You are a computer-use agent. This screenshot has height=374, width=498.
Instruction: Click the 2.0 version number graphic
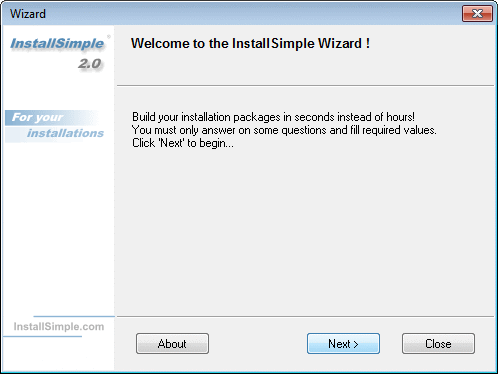tap(90, 64)
